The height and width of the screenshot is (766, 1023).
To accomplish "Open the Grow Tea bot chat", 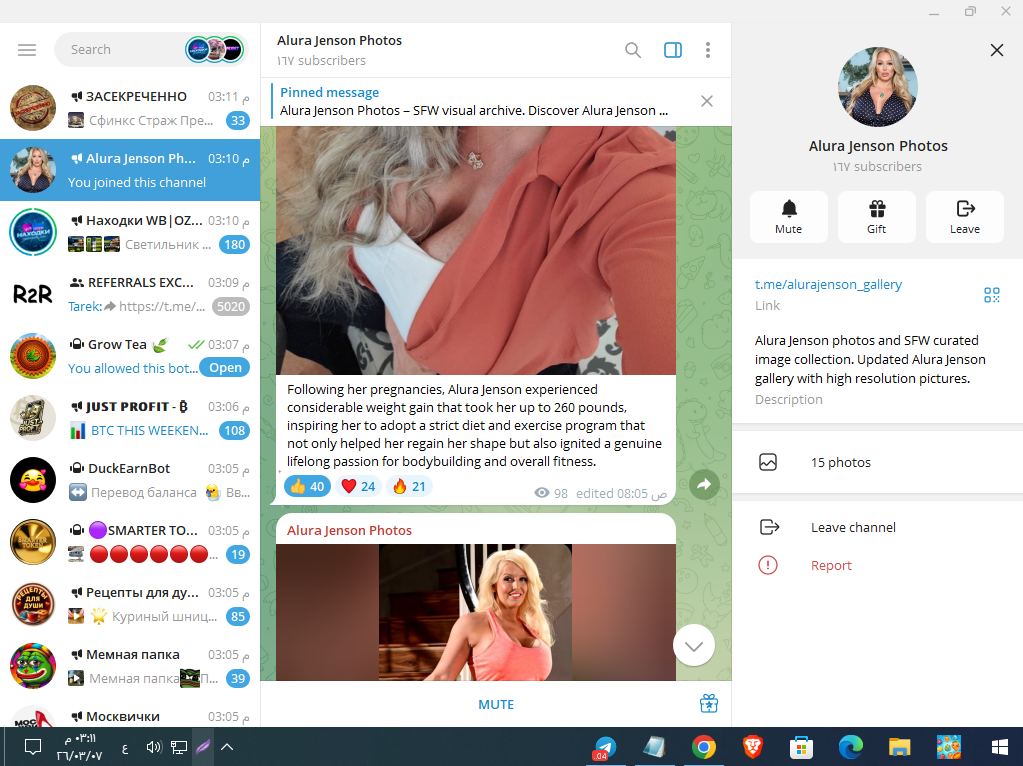I will click(130, 356).
